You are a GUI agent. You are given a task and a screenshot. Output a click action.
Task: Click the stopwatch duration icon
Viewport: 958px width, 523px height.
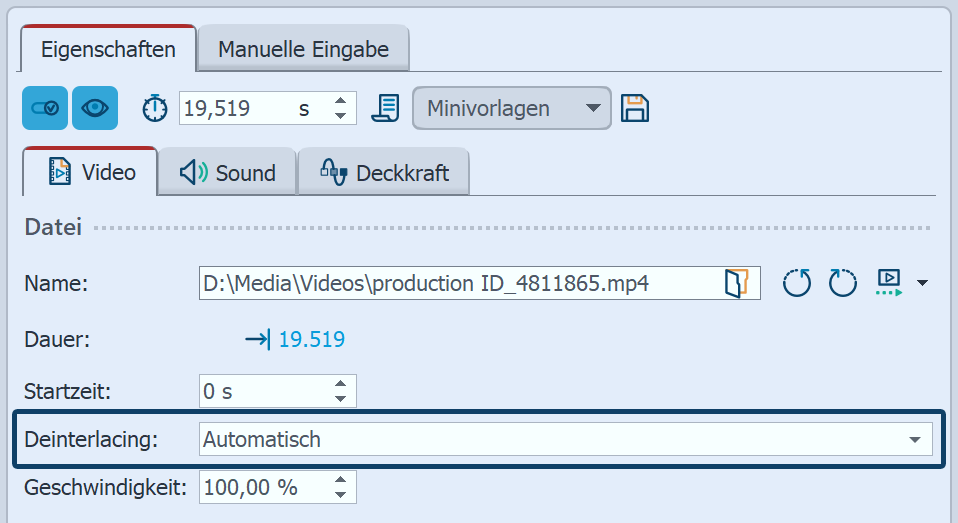click(x=155, y=108)
